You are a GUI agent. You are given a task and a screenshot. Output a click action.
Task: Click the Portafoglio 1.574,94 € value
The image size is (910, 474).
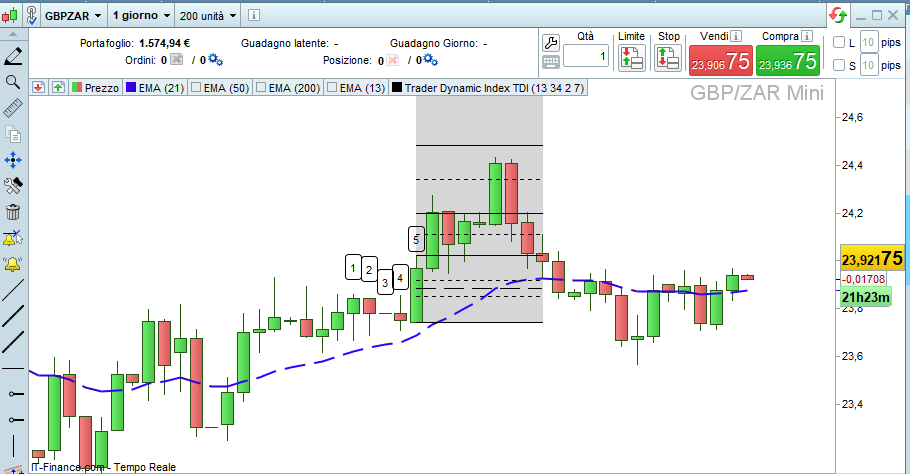[x=164, y=43]
